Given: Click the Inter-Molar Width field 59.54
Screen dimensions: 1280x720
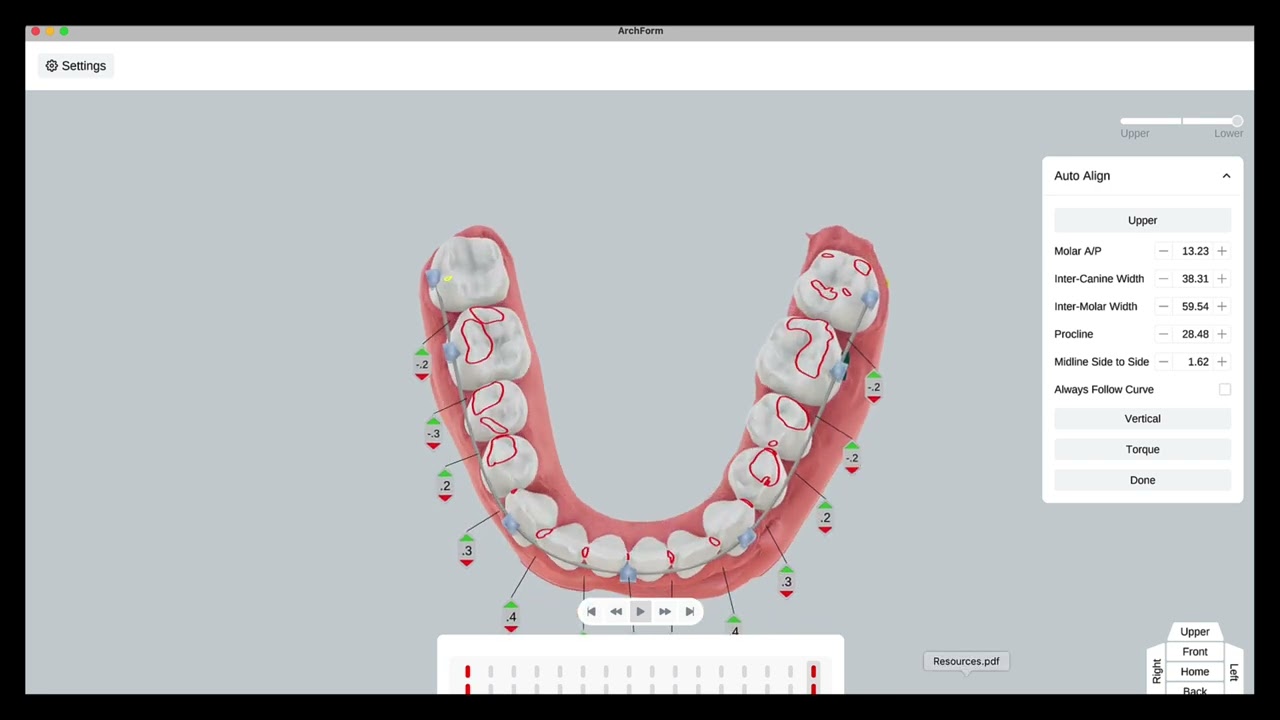Looking at the screenshot, I should (1195, 306).
